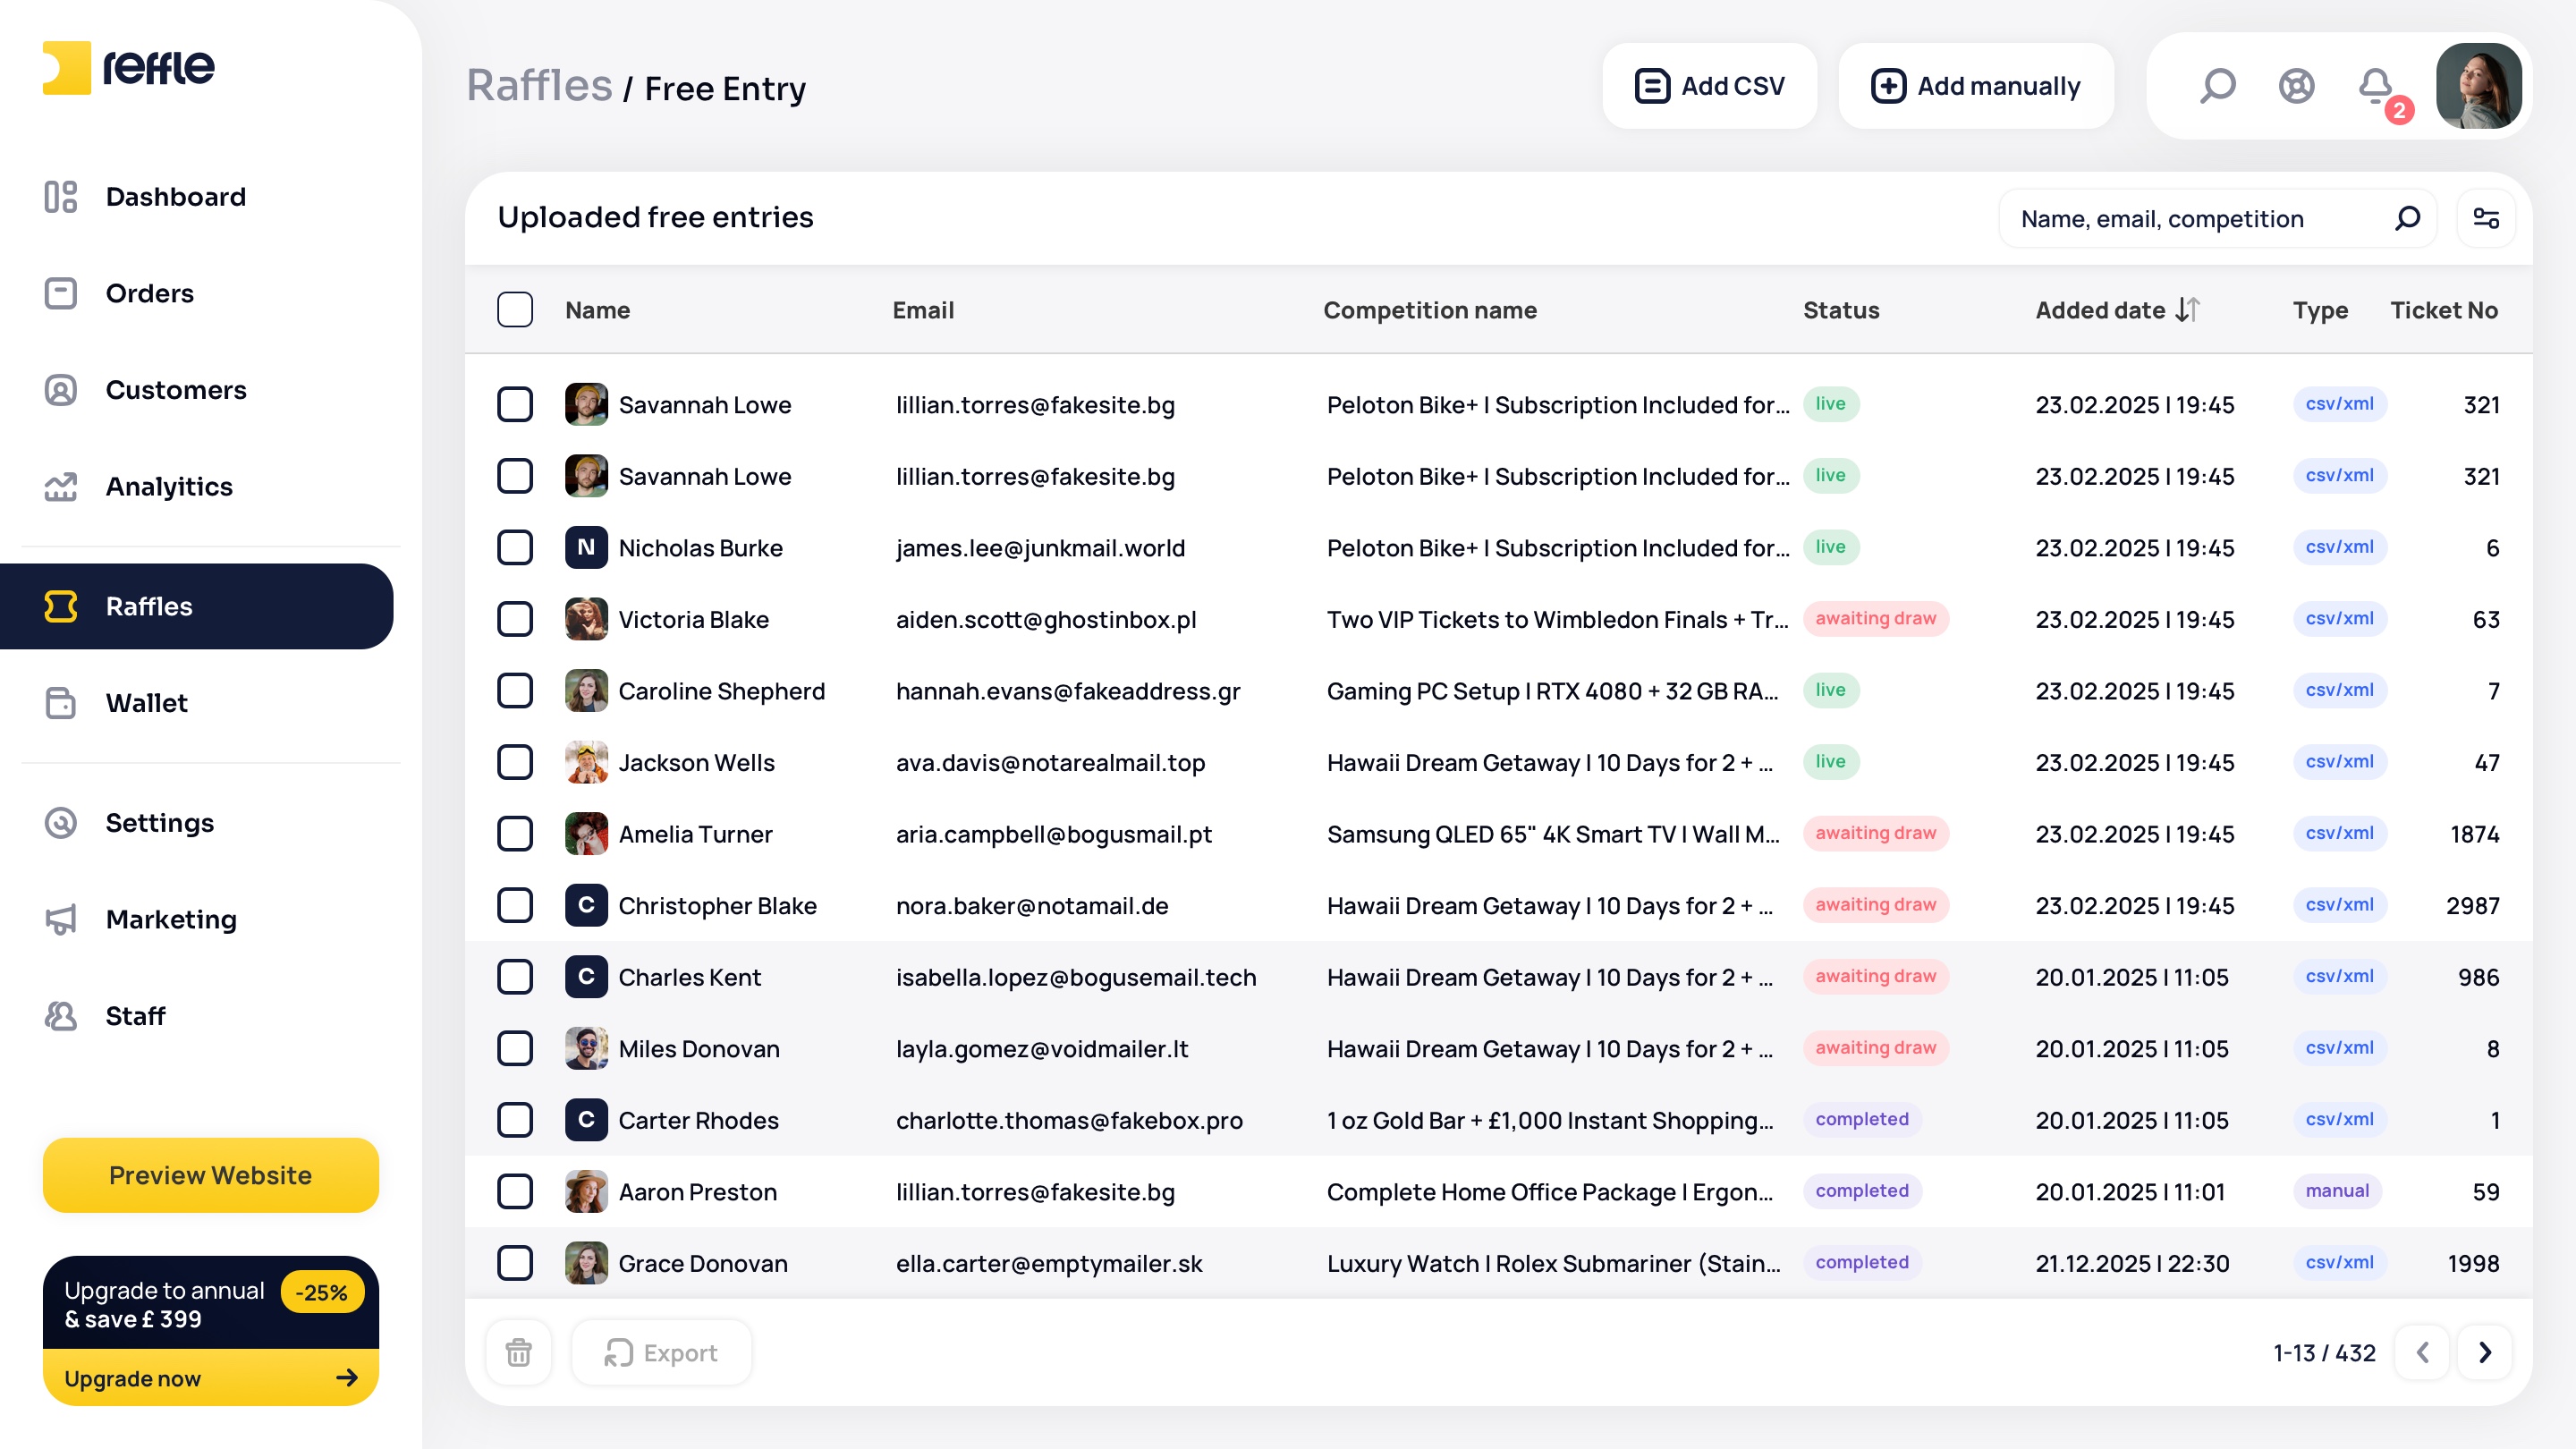This screenshot has width=2576, height=1449.
Task: Click the Add CSV button
Action: point(1709,86)
